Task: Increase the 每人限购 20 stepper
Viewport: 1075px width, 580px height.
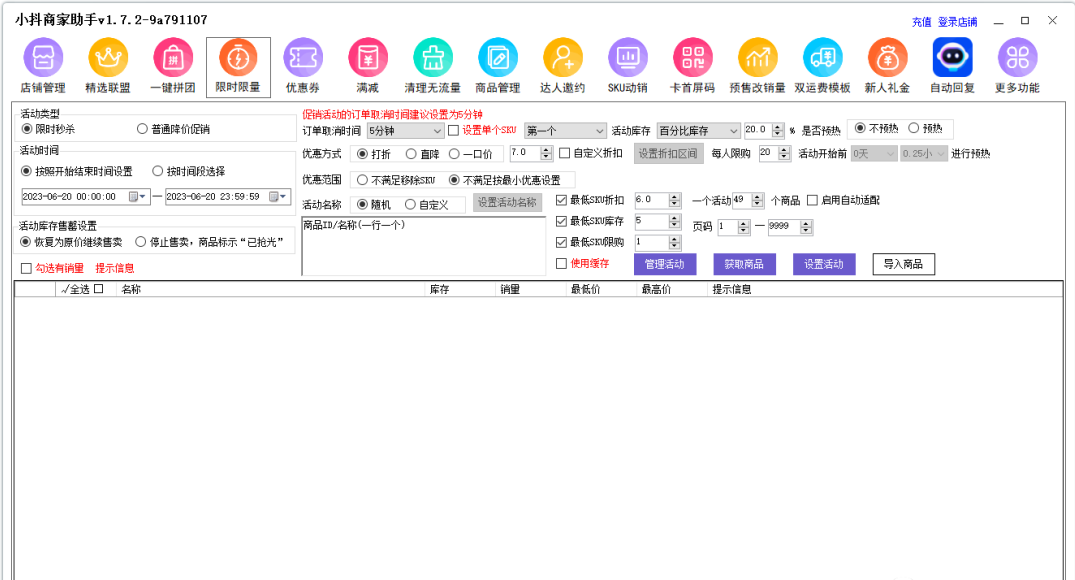Action: coord(784,150)
